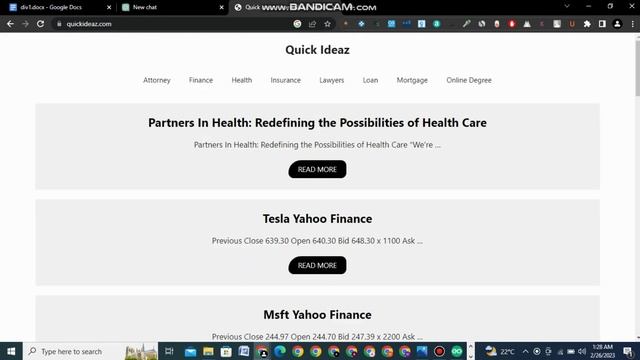Open the Extensions puzzle piece menu
The height and width of the screenshot is (360, 640).
pos(587,24)
